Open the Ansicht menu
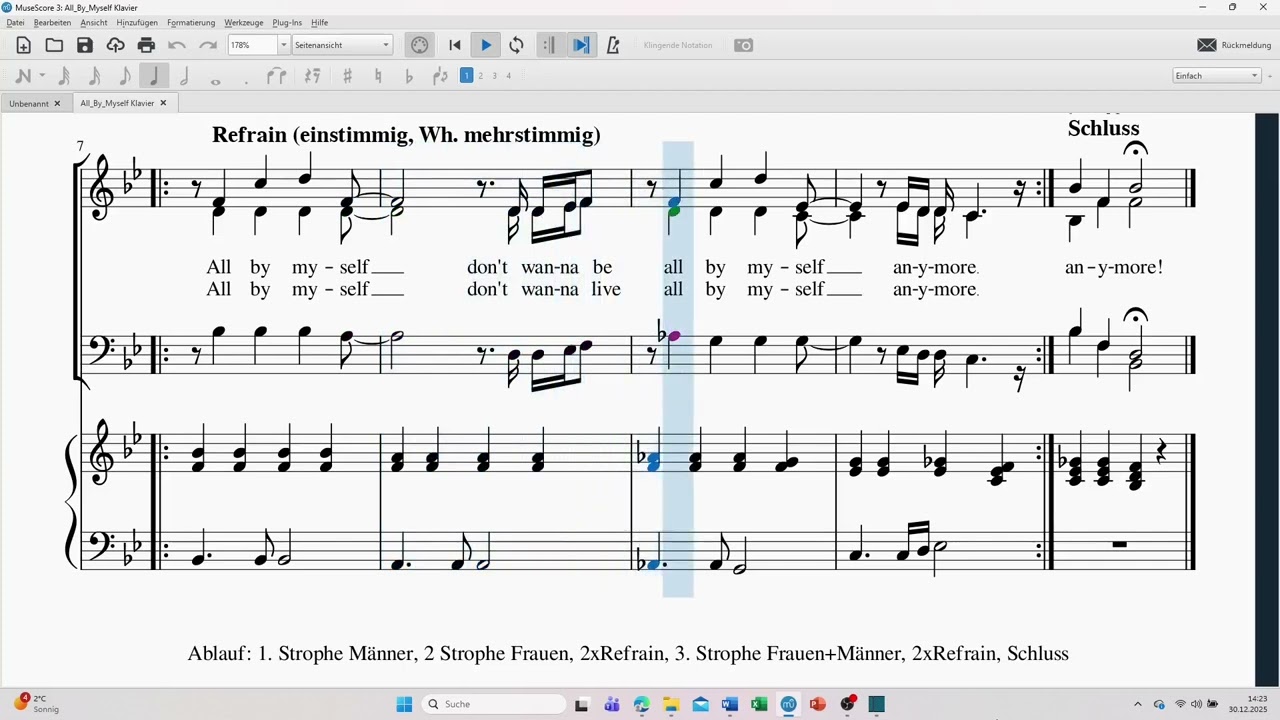Screen dimensions: 1280x720 tap(94, 22)
